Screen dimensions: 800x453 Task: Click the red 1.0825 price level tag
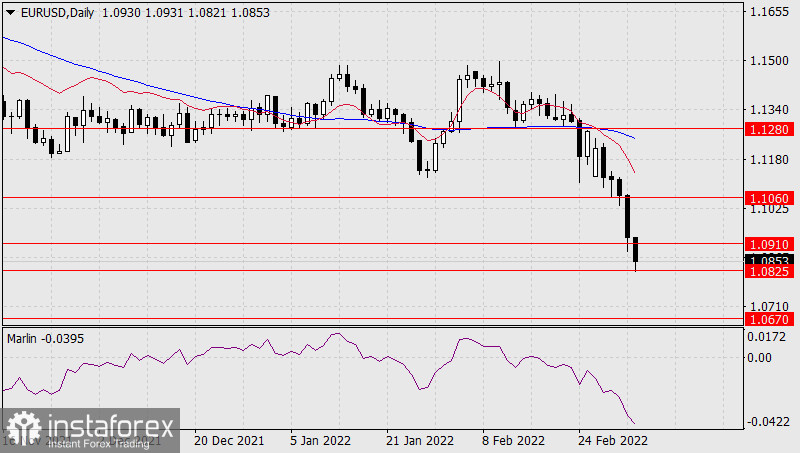point(769,271)
